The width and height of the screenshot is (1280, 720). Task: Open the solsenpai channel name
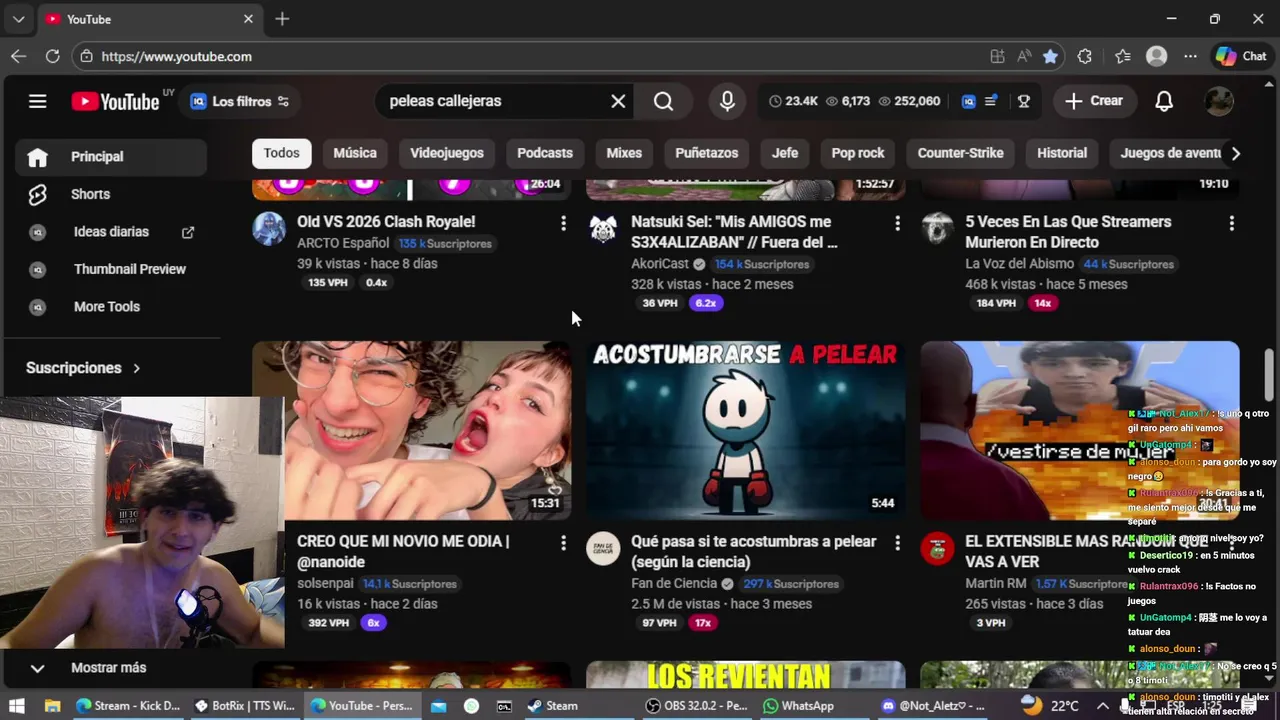(x=325, y=583)
